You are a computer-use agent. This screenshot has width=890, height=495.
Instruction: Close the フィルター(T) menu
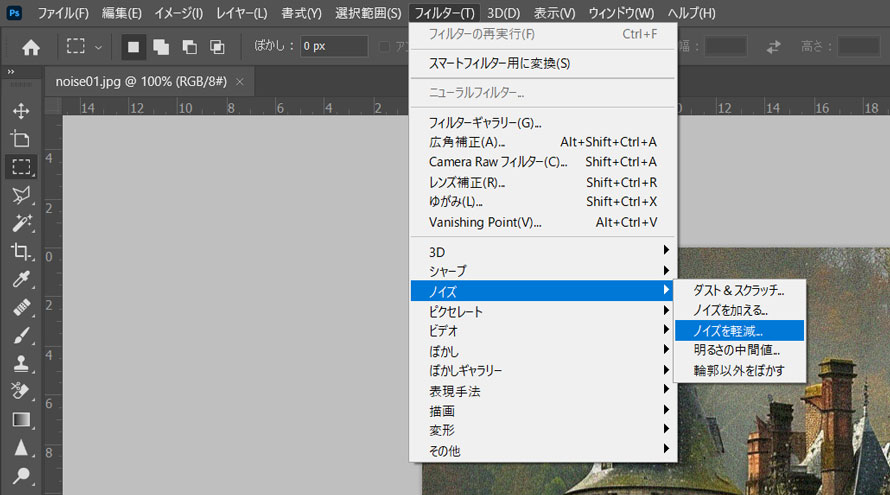click(444, 12)
